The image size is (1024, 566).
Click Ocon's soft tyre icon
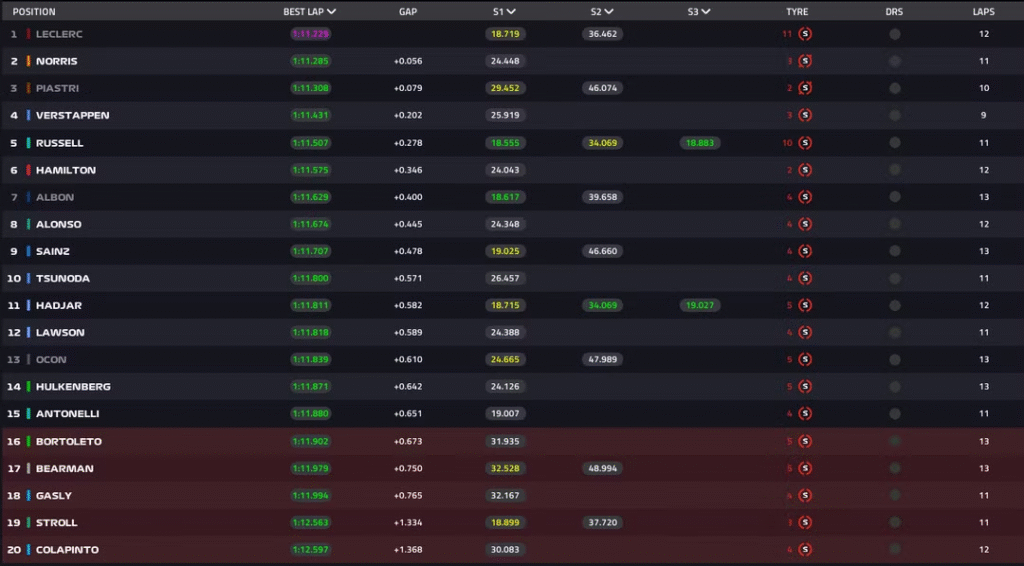pyautogui.click(x=805, y=359)
